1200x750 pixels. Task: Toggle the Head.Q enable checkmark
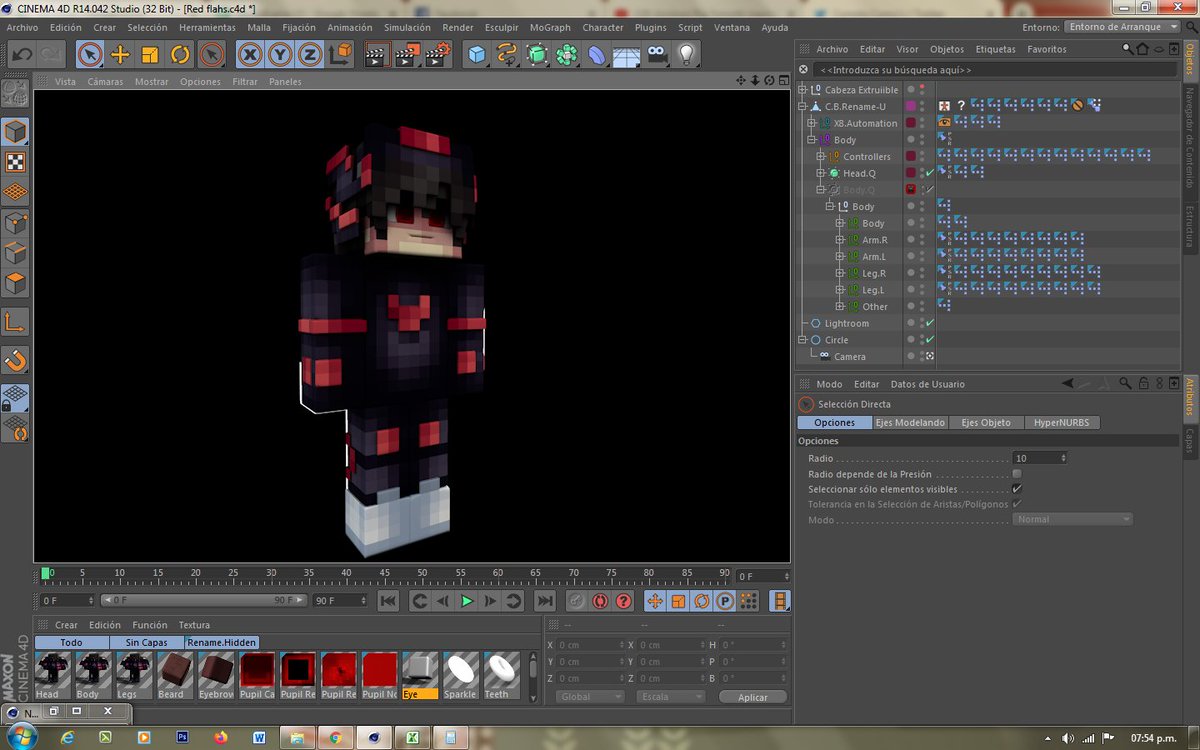pos(930,173)
